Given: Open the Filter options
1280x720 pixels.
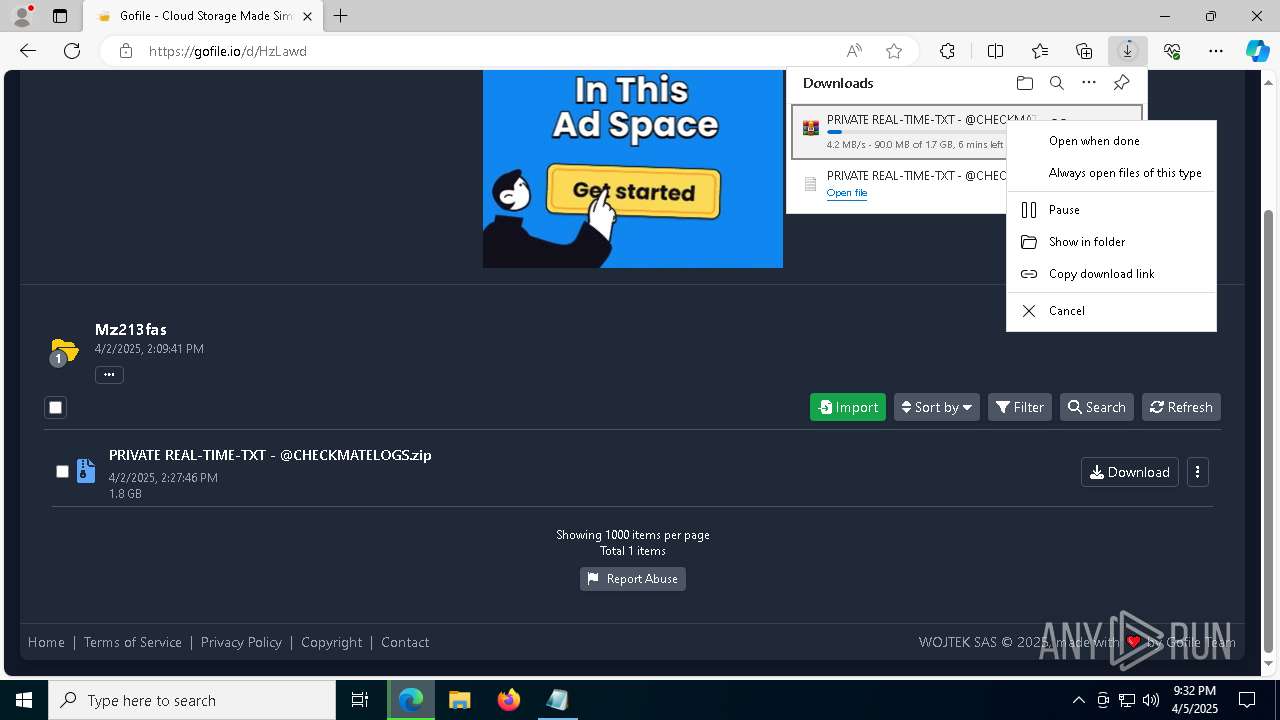Looking at the screenshot, I should (1020, 407).
